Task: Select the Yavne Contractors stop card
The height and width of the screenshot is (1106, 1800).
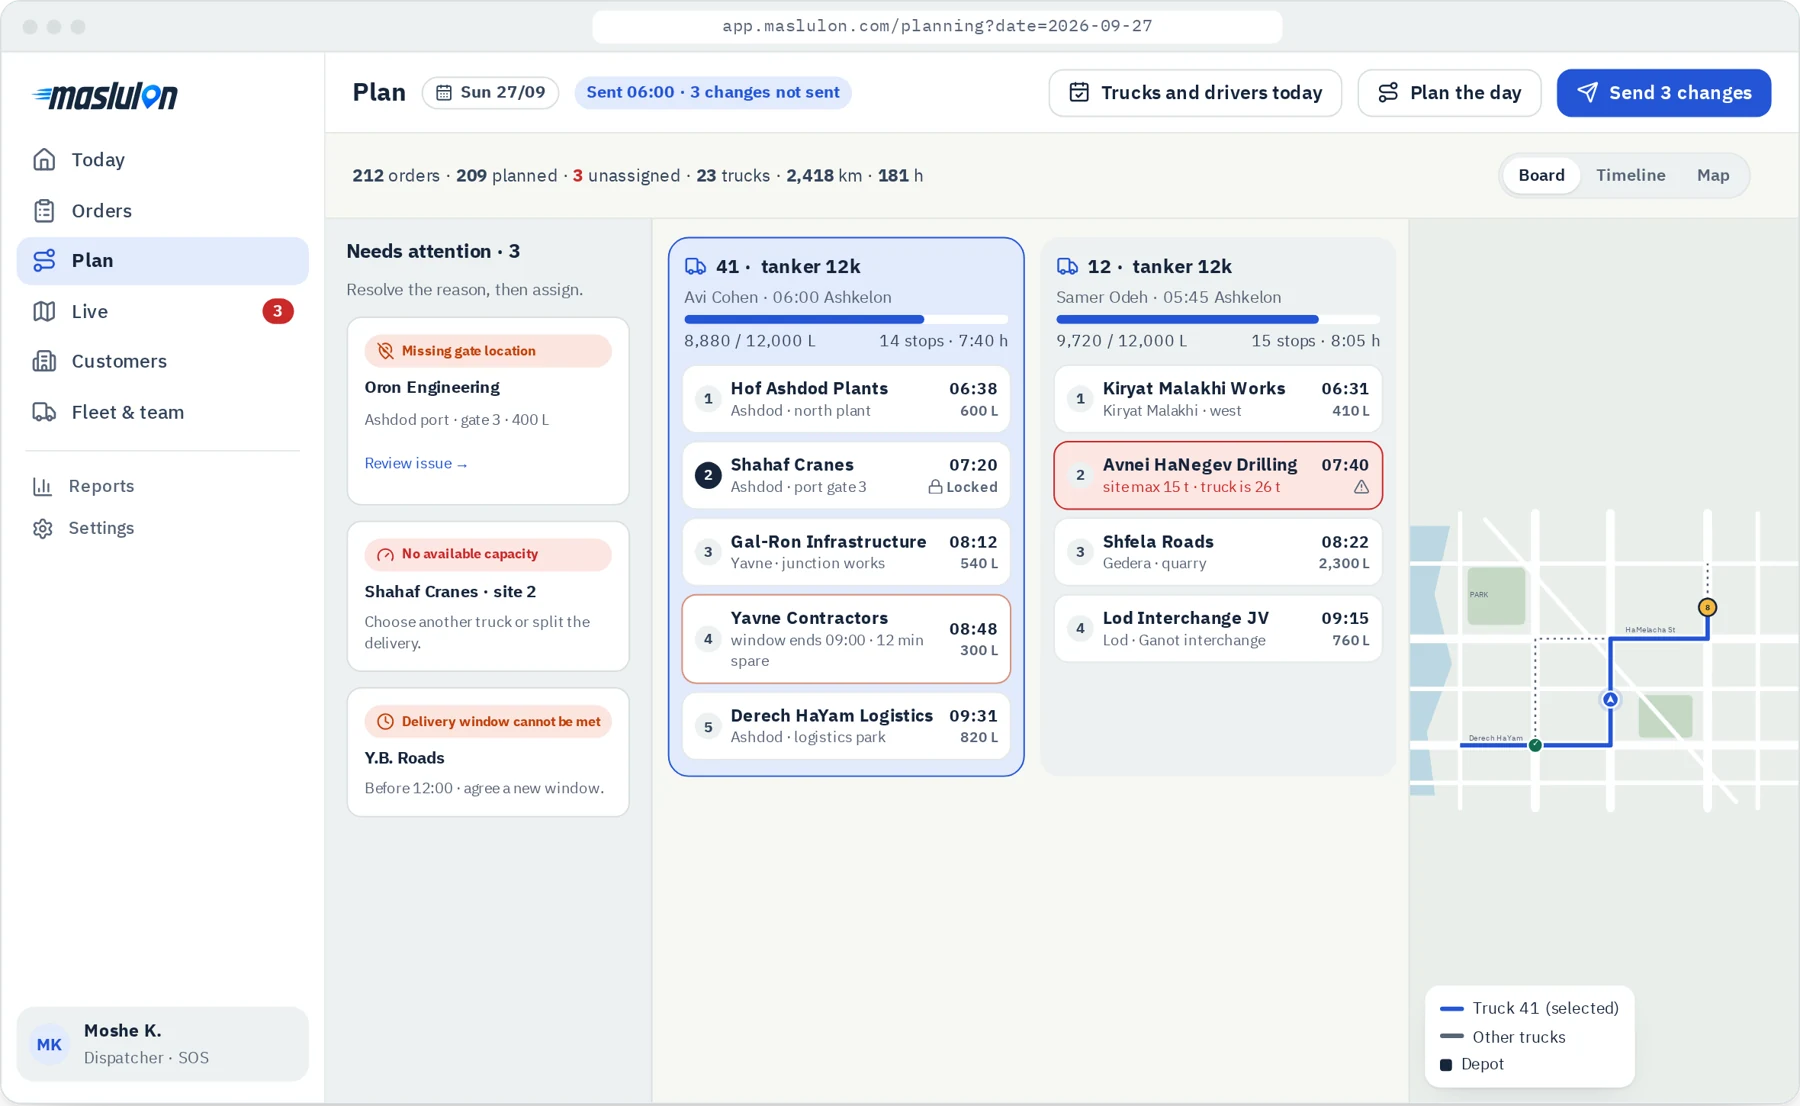Action: (846, 640)
